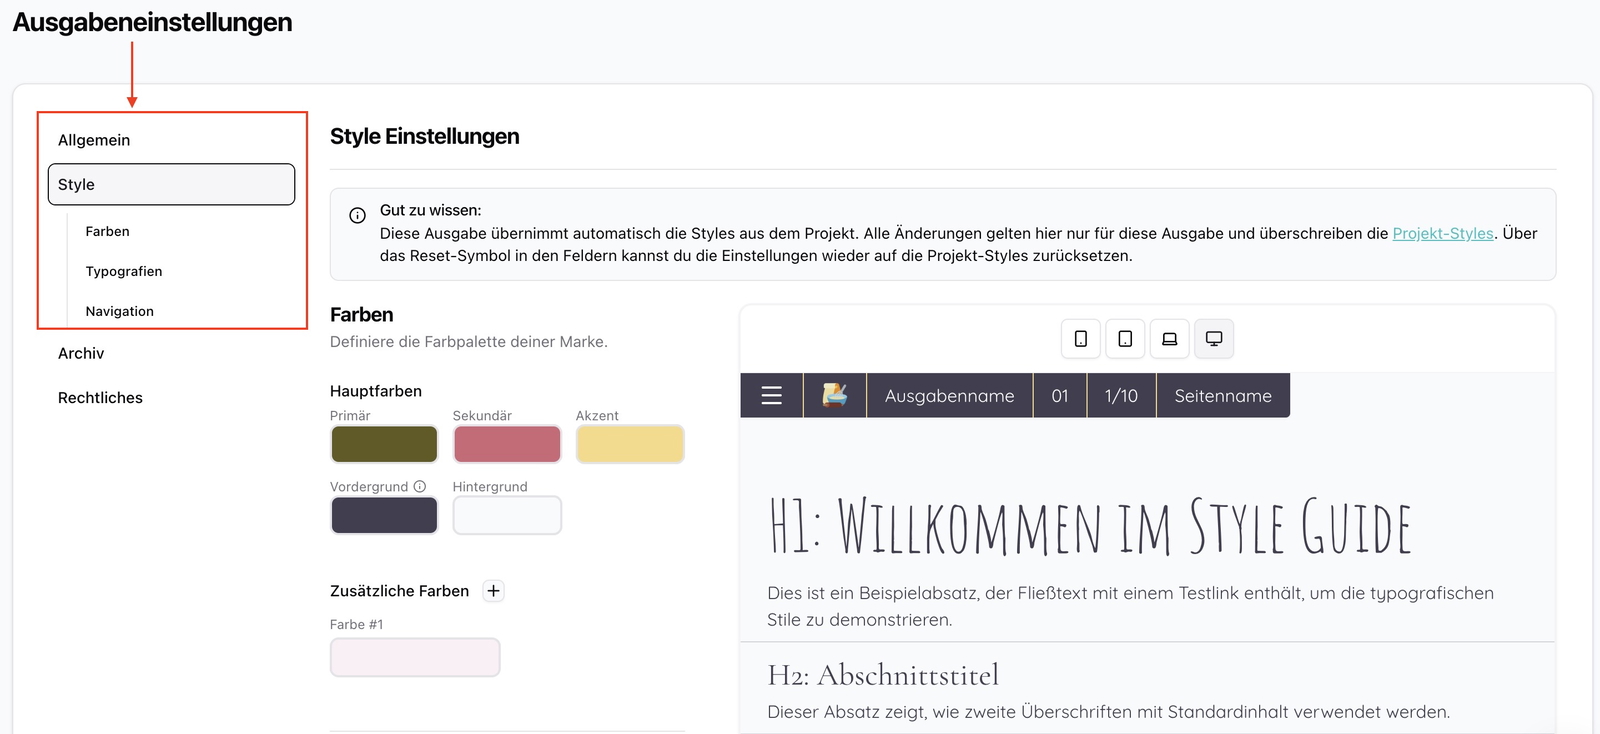Image resolution: width=1600 pixels, height=734 pixels.
Task: Click the info icon next to Vordergrund
Action: click(420, 487)
